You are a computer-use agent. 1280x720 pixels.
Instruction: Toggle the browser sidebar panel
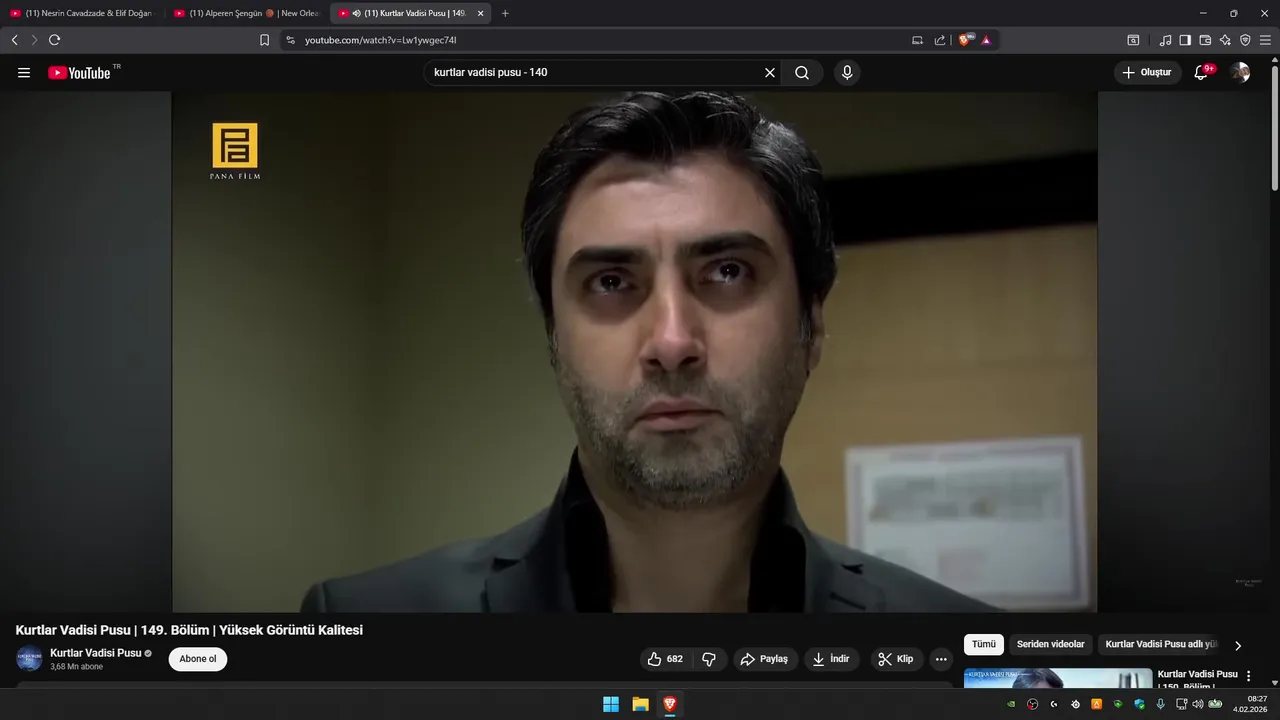(x=1185, y=40)
